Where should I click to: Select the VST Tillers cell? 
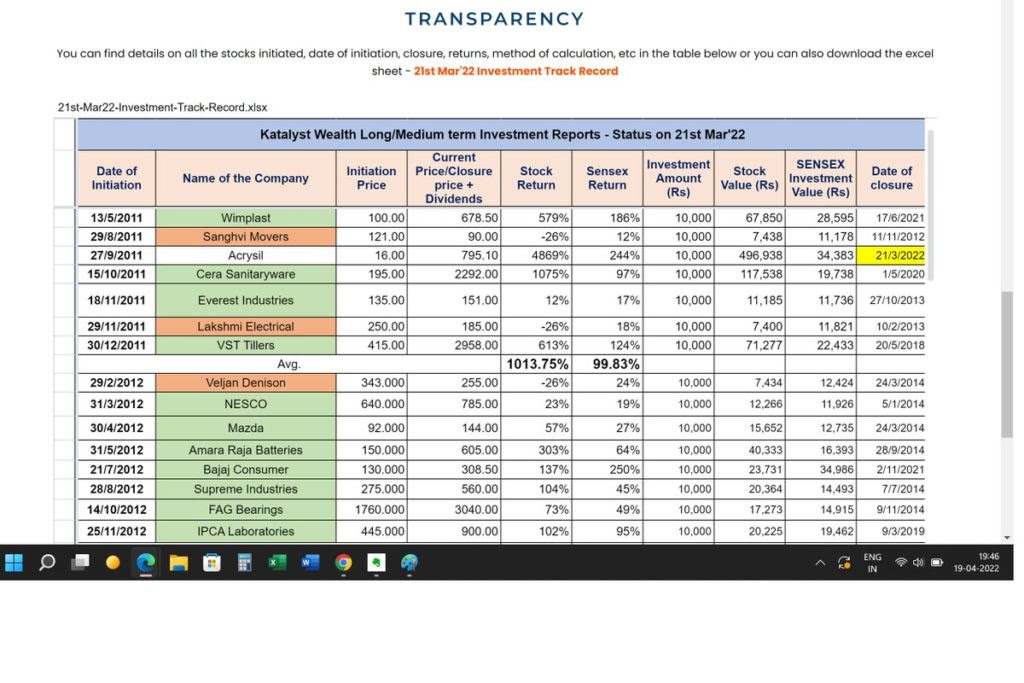pos(246,345)
